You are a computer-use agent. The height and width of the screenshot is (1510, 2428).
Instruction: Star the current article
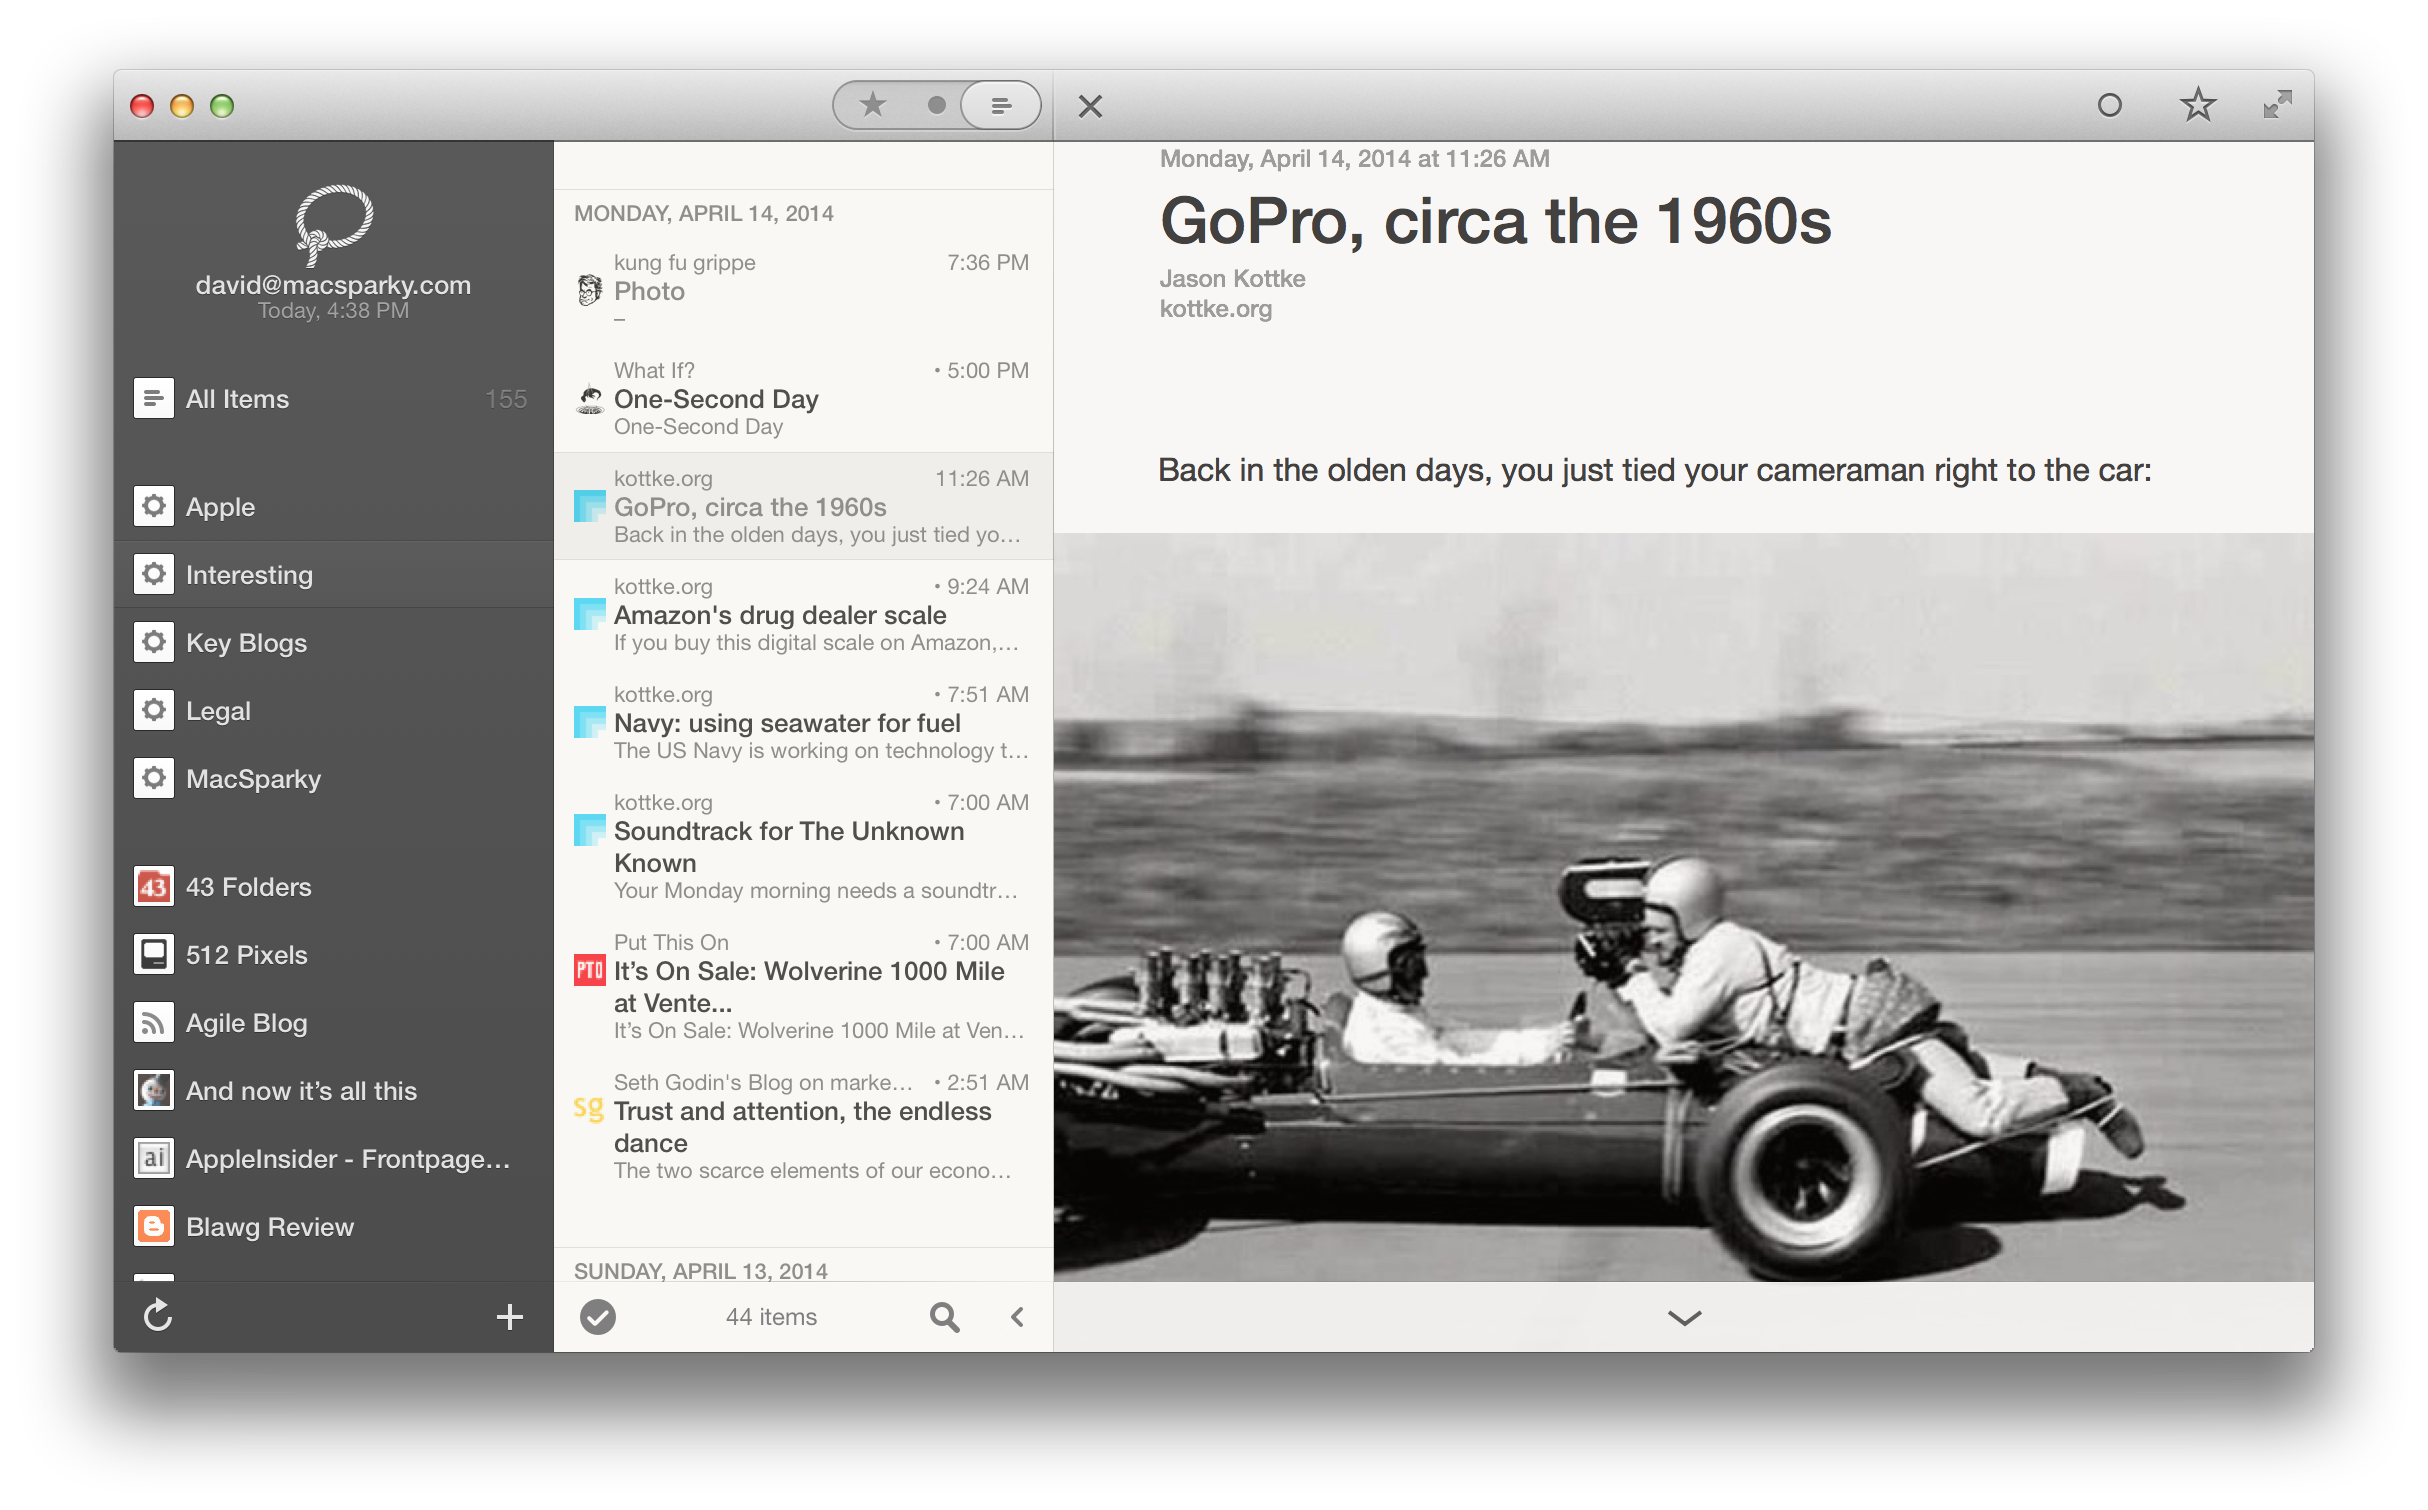(2197, 105)
